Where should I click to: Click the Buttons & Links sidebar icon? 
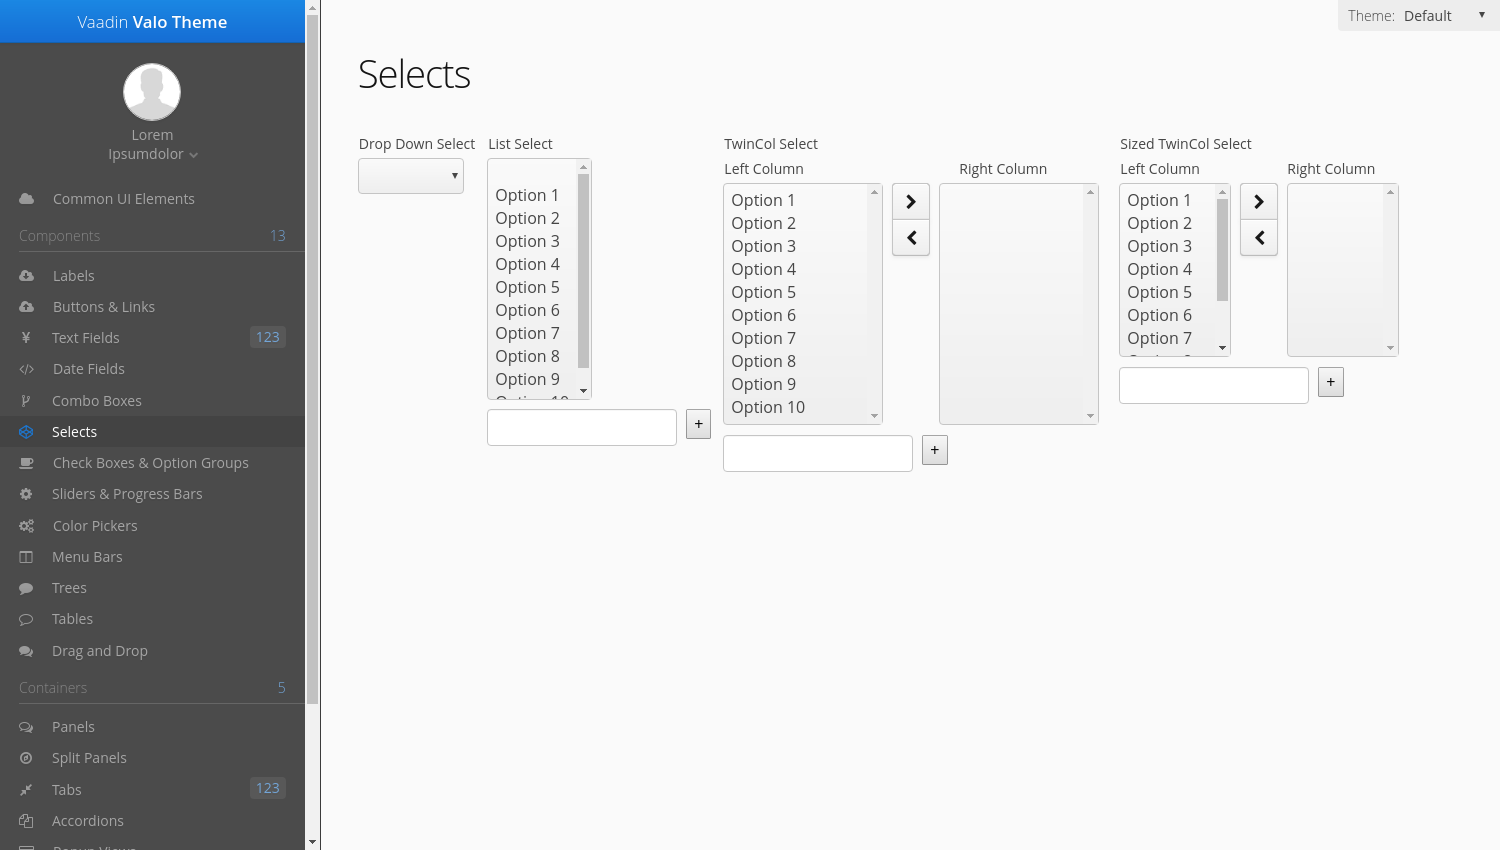tap(27, 307)
